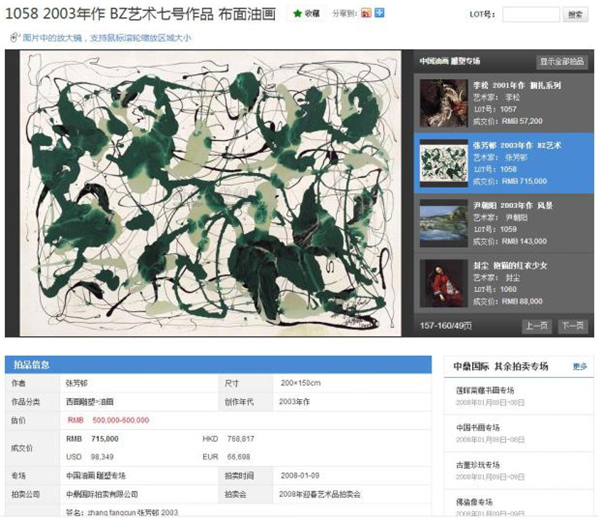This screenshot has width=600, height=518.
Task: Click the price RMB 143,000 for LOT 1059
Action: click(x=524, y=241)
